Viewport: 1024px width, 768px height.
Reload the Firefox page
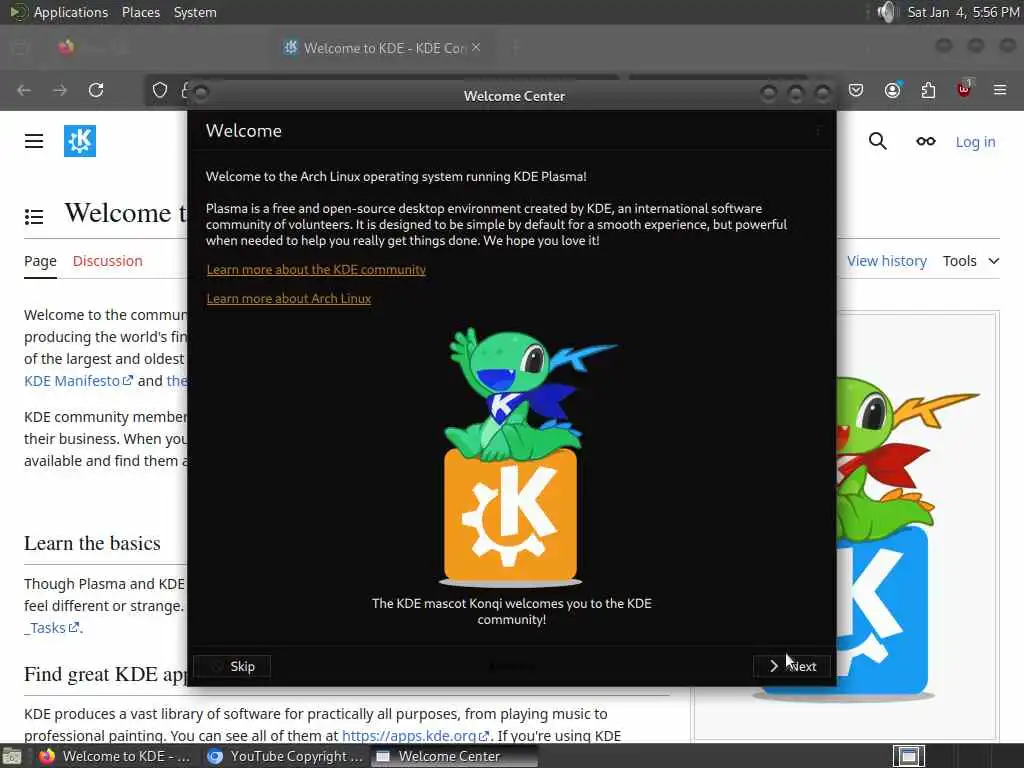(96, 90)
